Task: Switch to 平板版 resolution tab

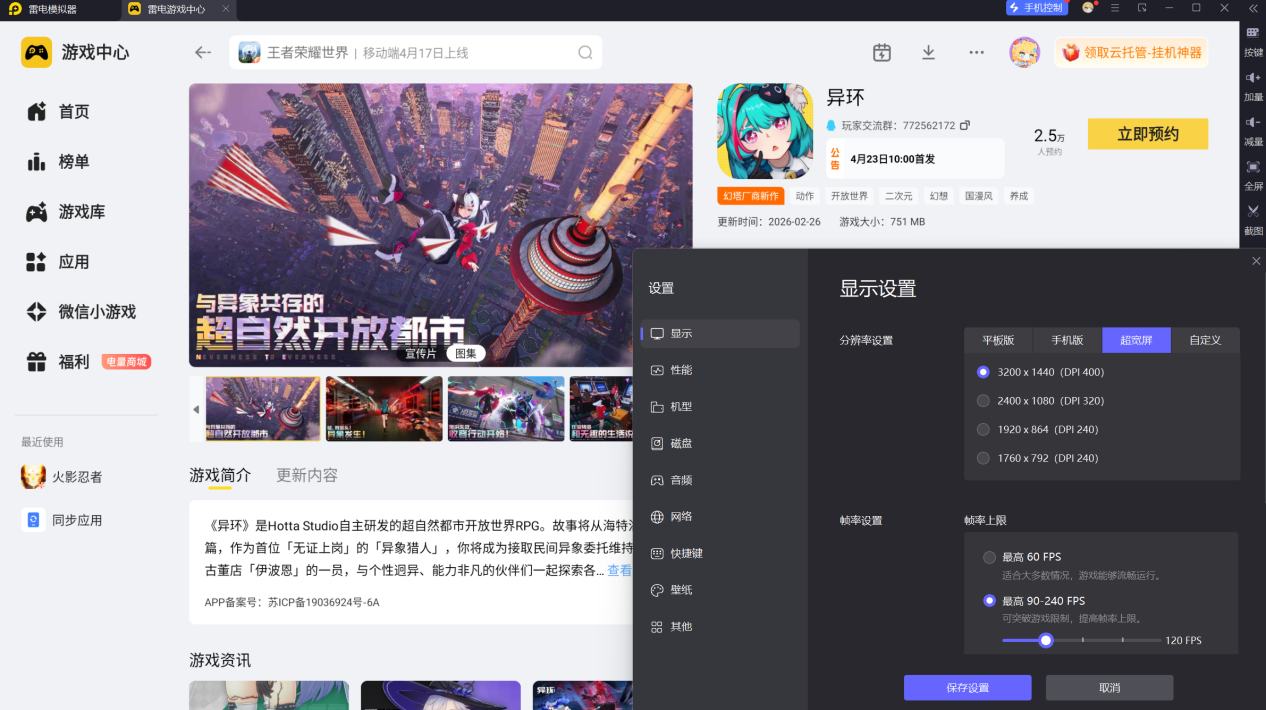Action: point(998,340)
